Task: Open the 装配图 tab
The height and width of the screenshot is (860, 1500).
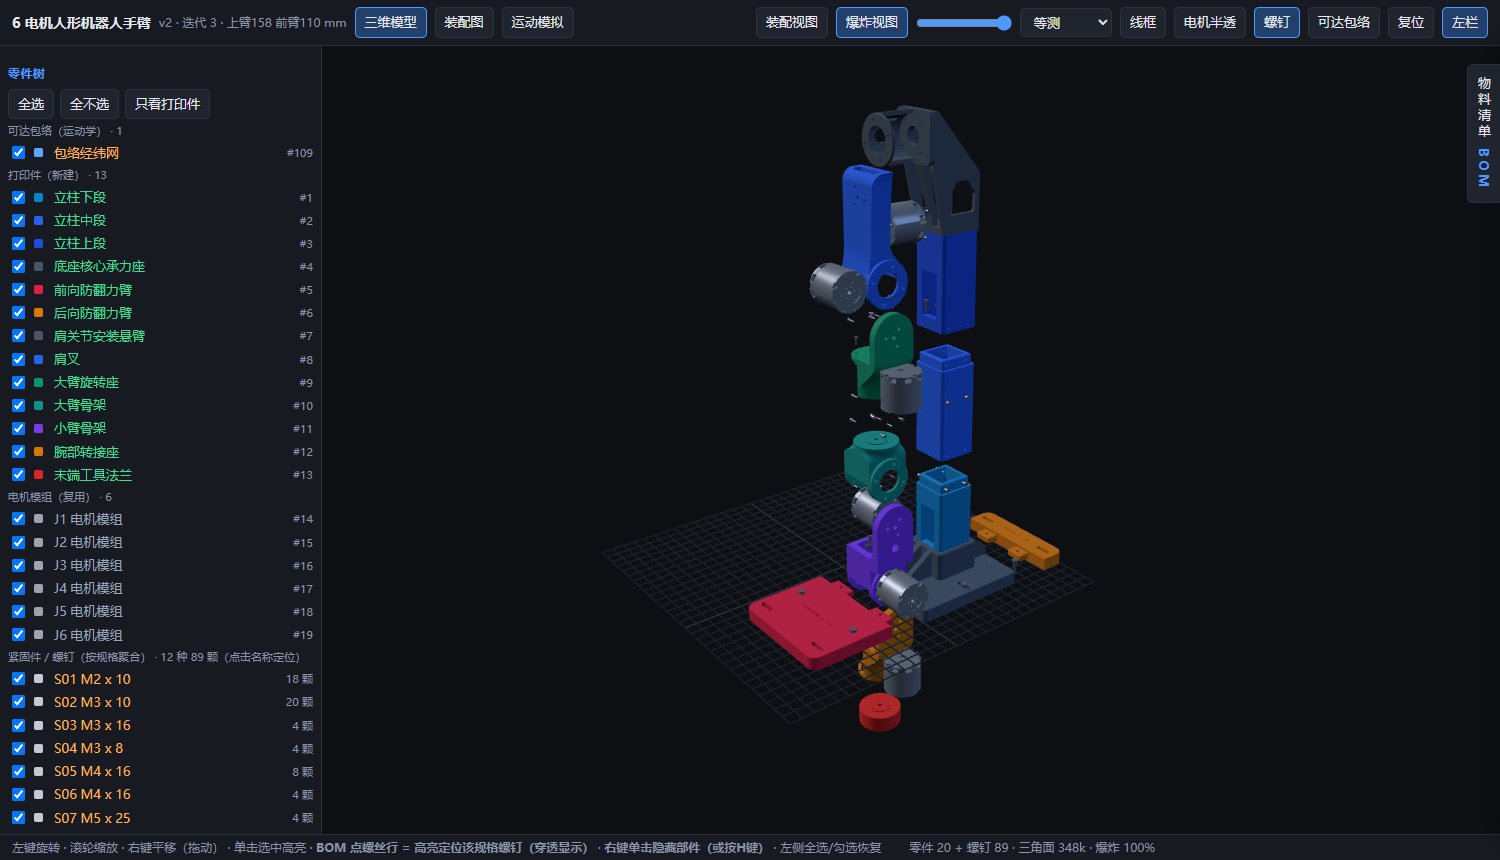Action: pyautogui.click(x=464, y=22)
